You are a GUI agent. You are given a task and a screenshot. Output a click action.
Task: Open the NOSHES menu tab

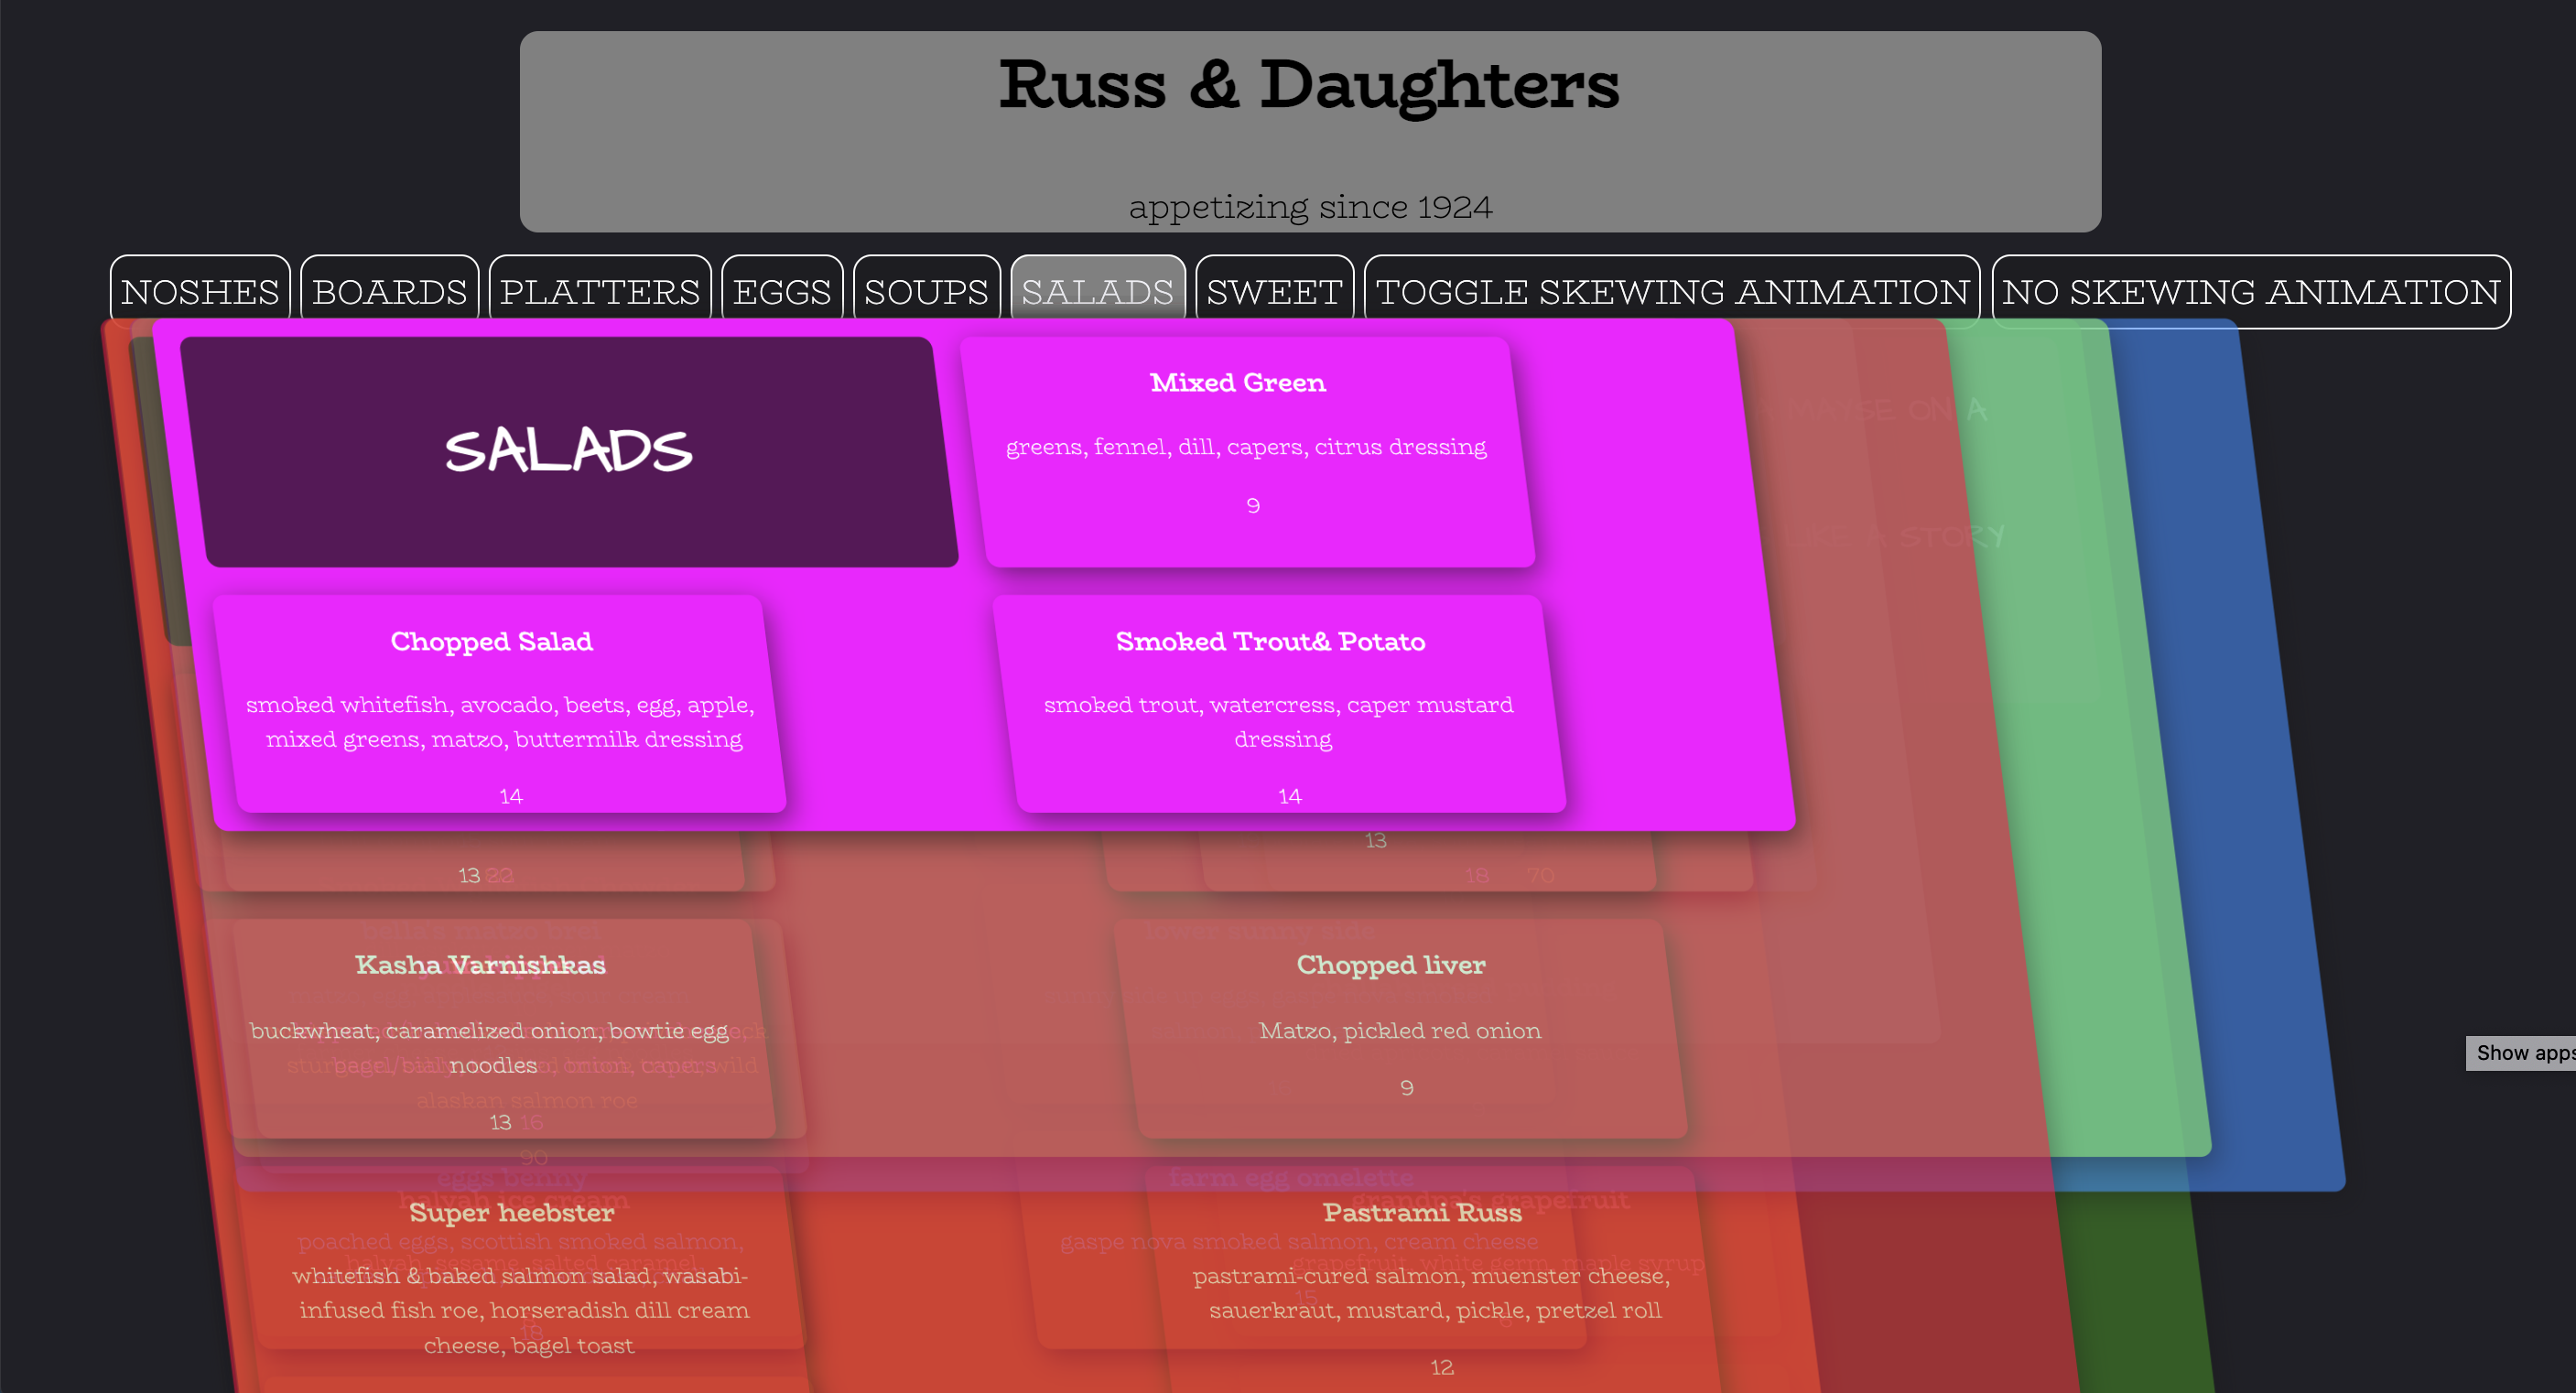pyautogui.click(x=200, y=291)
